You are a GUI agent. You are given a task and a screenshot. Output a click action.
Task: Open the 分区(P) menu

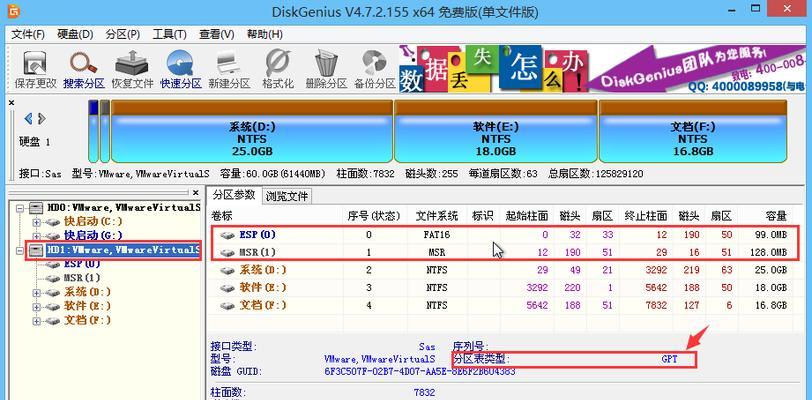pos(123,34)
